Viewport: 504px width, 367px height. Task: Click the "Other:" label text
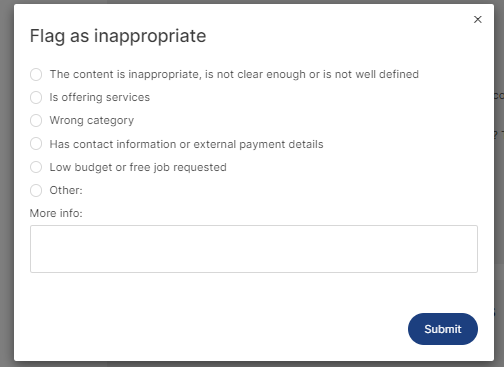pyautogui.click(x=66, y=190)
